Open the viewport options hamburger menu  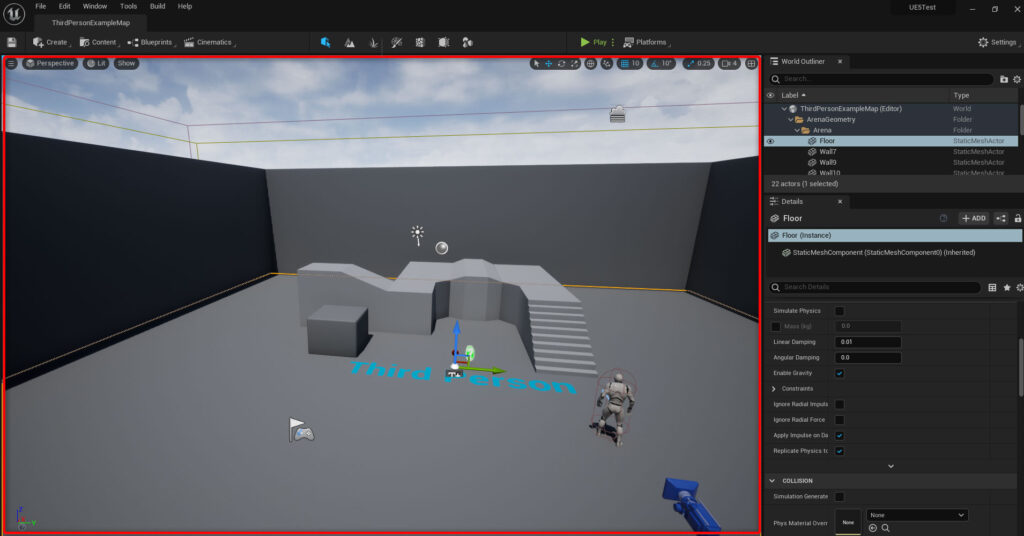(11, 63)
